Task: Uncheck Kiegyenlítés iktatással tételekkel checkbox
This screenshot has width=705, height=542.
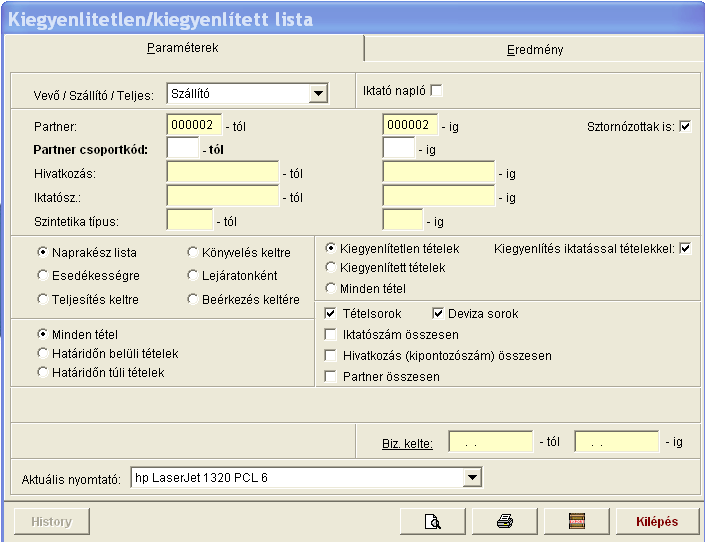Action: pos(685,248)
